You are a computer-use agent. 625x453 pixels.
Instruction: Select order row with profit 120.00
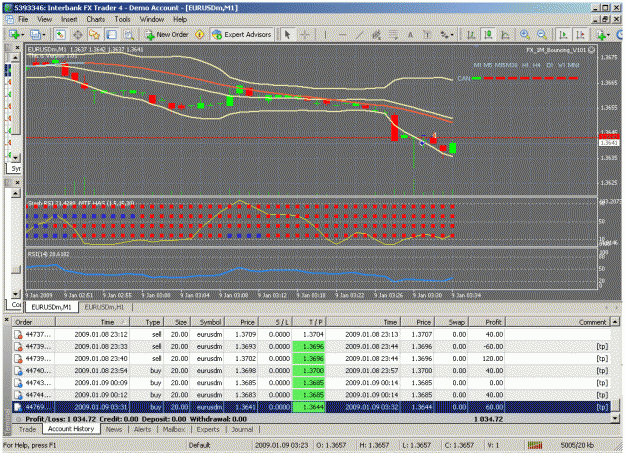tap(312, 358)
